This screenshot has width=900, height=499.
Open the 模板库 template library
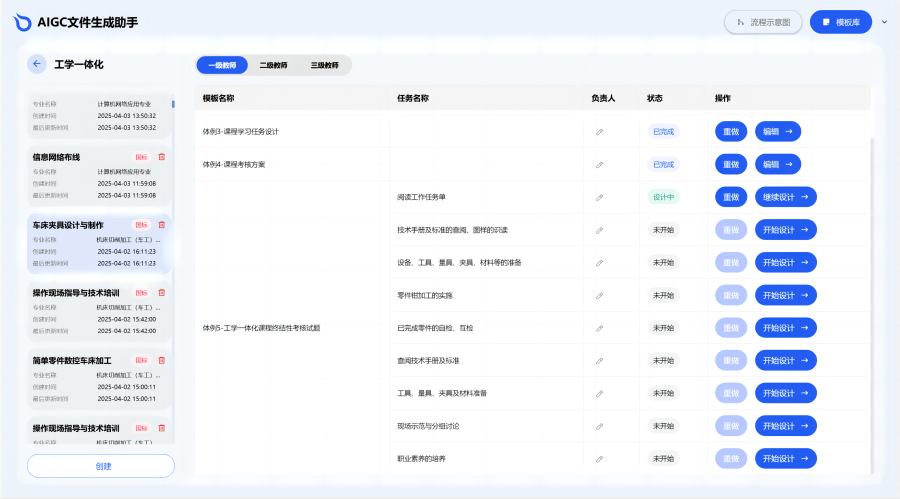tap(841, 22)
